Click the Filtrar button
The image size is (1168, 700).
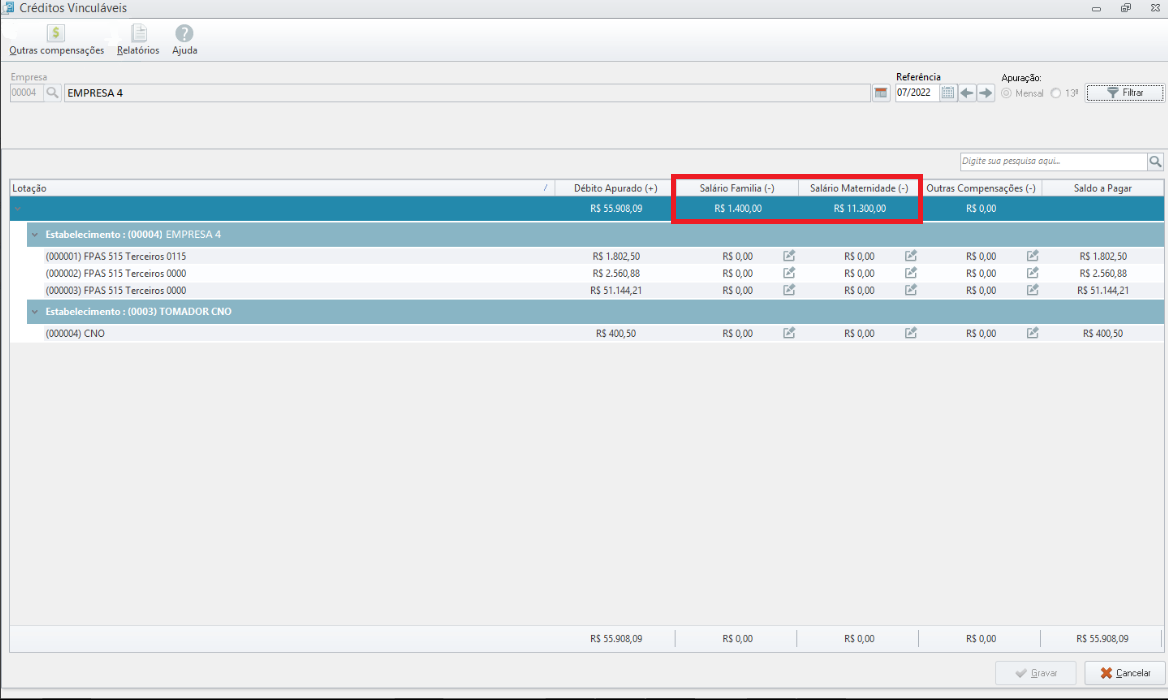1125,93
